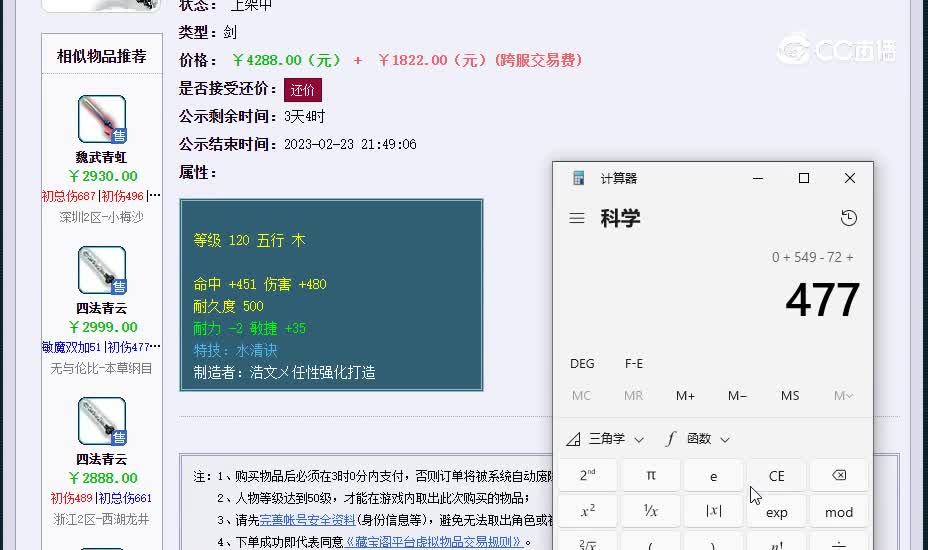Click the CE clear entry key
The width and height of the screenshot is (928, 550).
(776, 475)
